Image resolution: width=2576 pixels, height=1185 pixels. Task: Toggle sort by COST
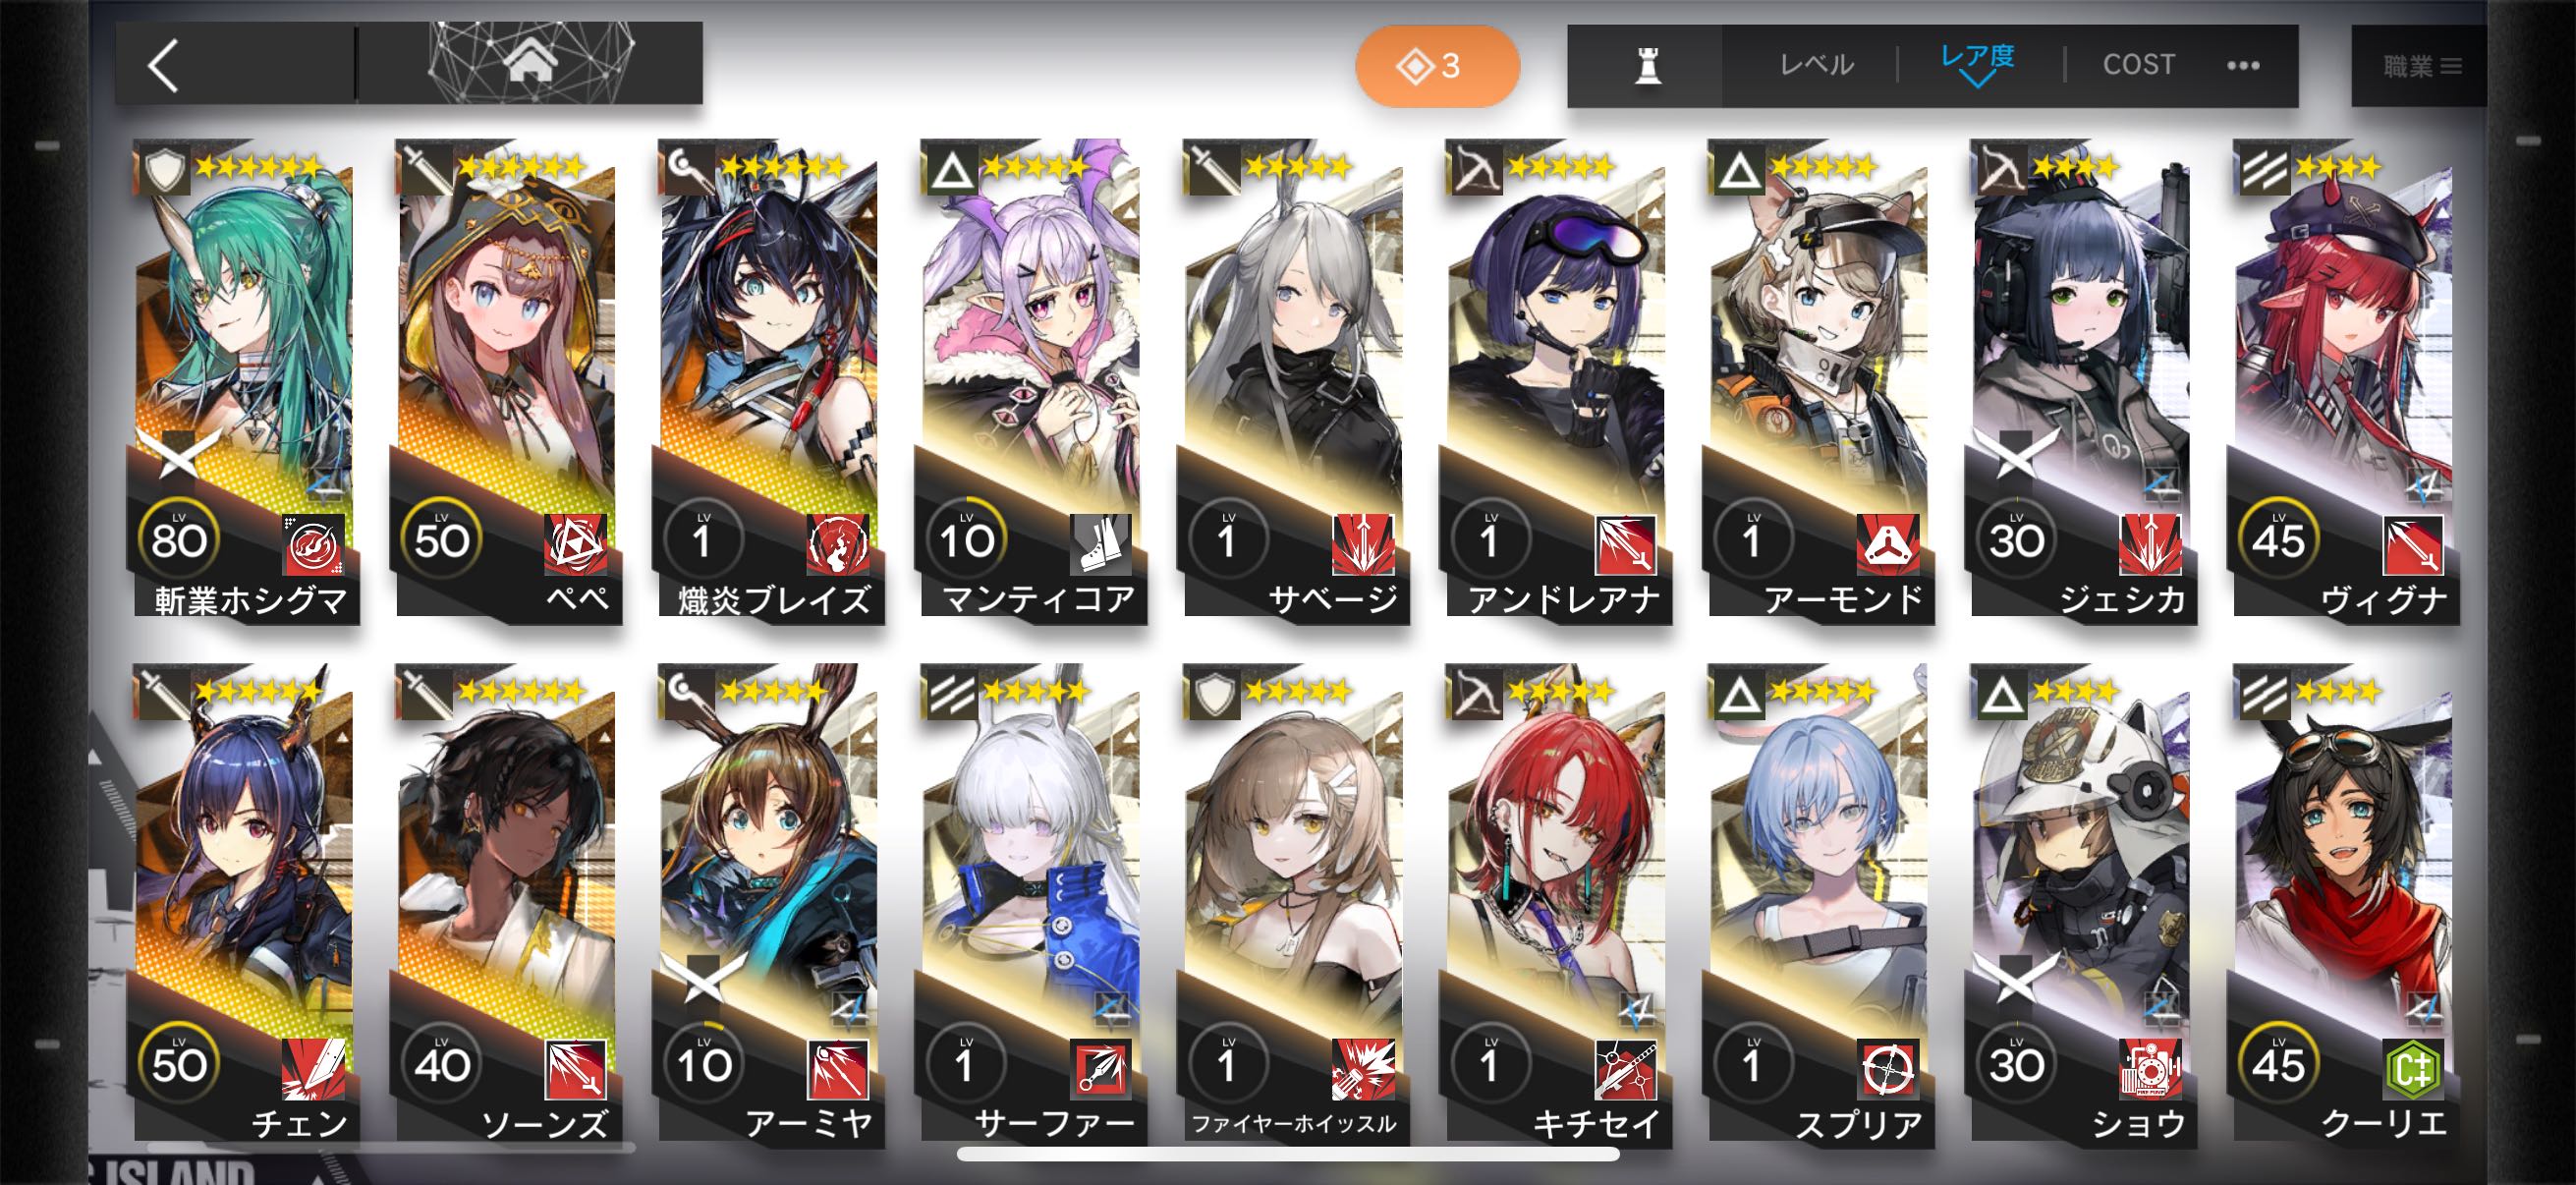tap(2139, 65)
